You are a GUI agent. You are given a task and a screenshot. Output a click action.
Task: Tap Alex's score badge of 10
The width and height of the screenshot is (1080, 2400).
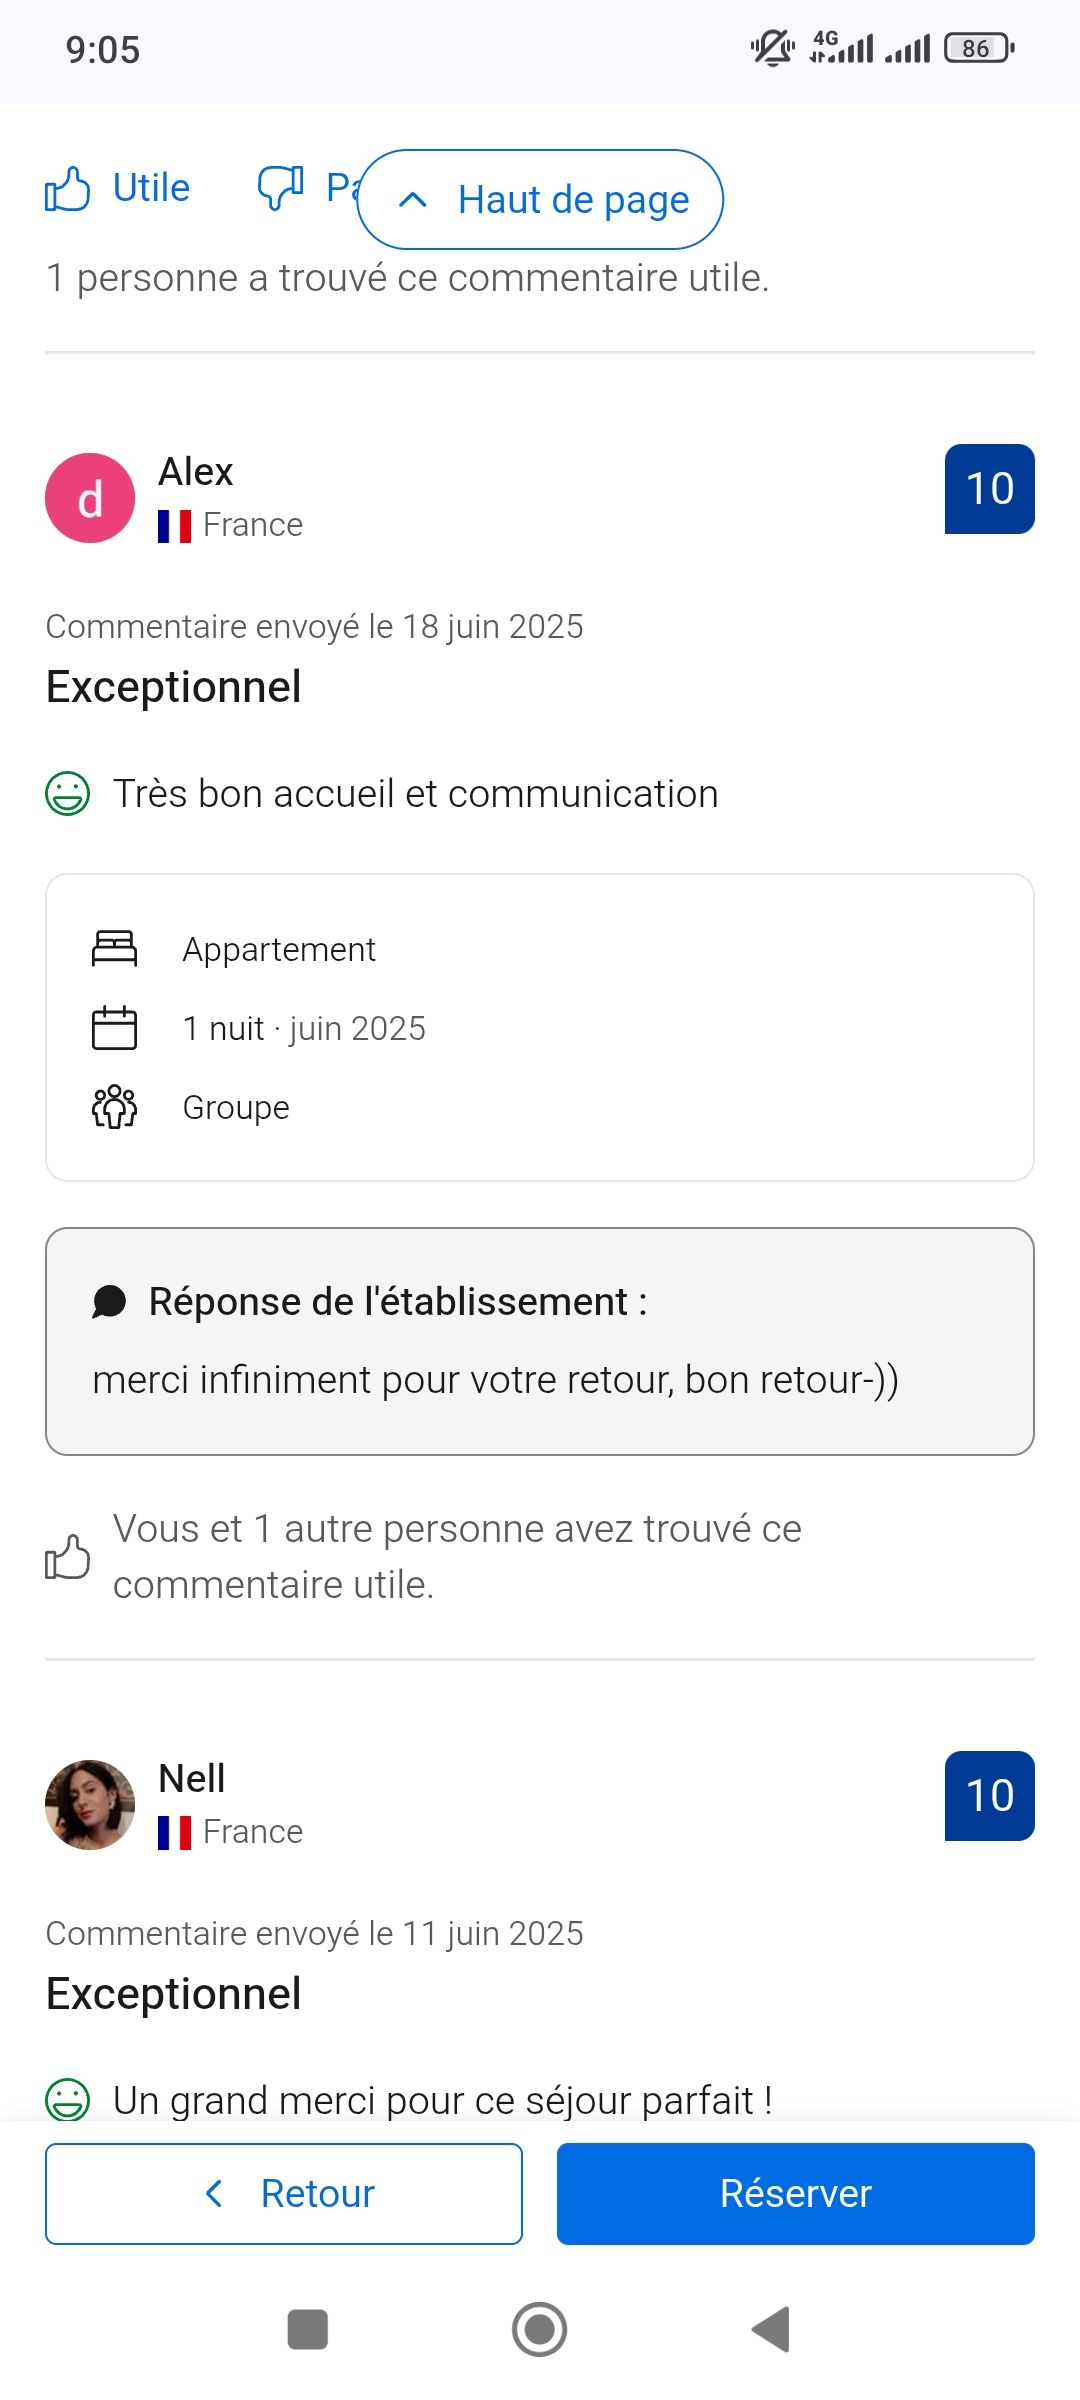(x=989, y=489)
